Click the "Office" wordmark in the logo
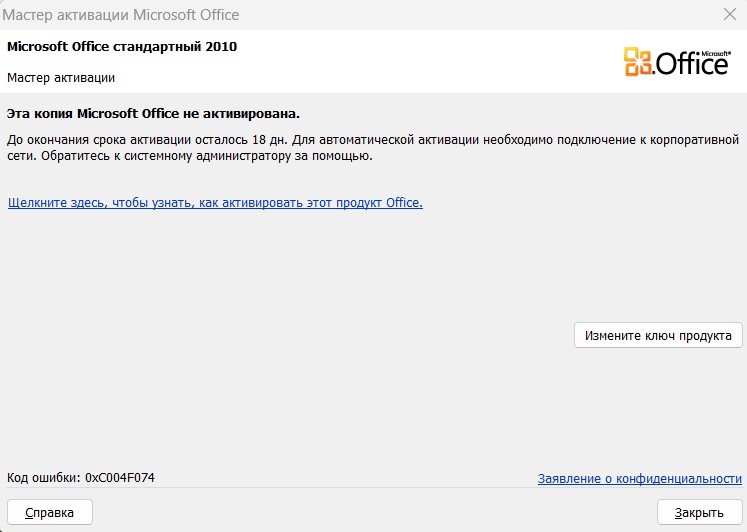The height and width of the screenshot is (532, 747). [x=692, y=66]
